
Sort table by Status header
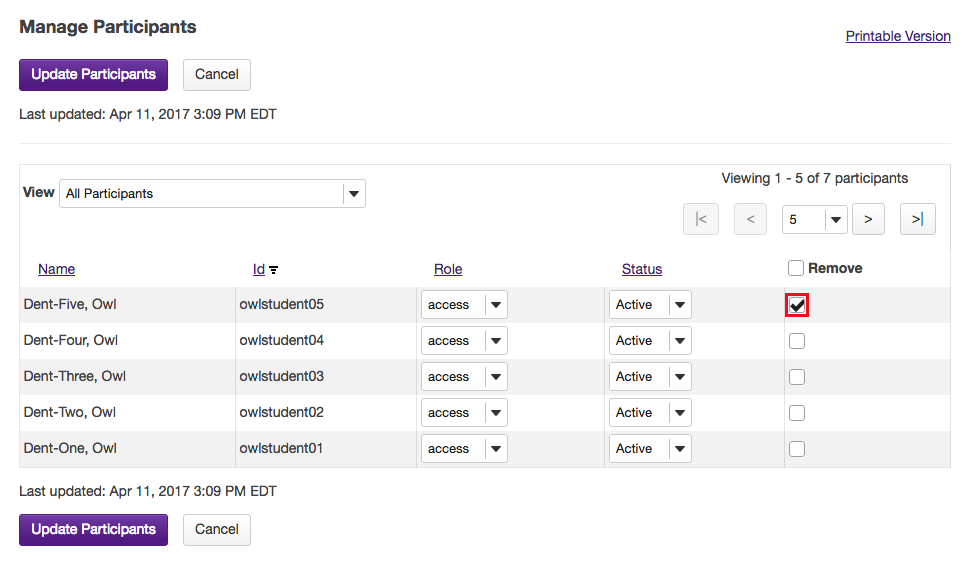[642, 269]
